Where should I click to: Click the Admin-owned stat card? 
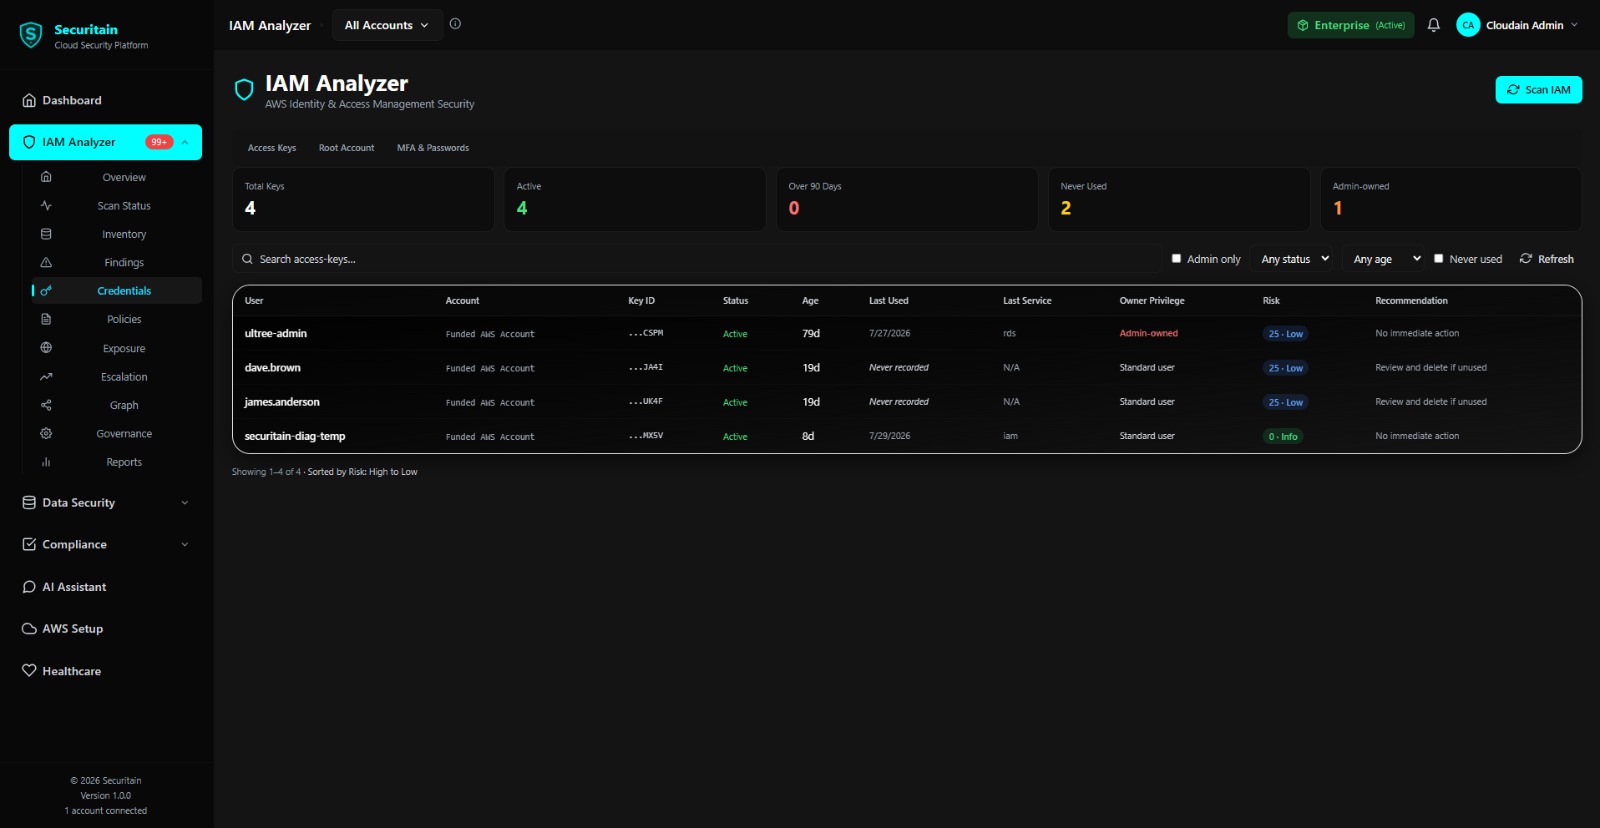coord(1451,199)
